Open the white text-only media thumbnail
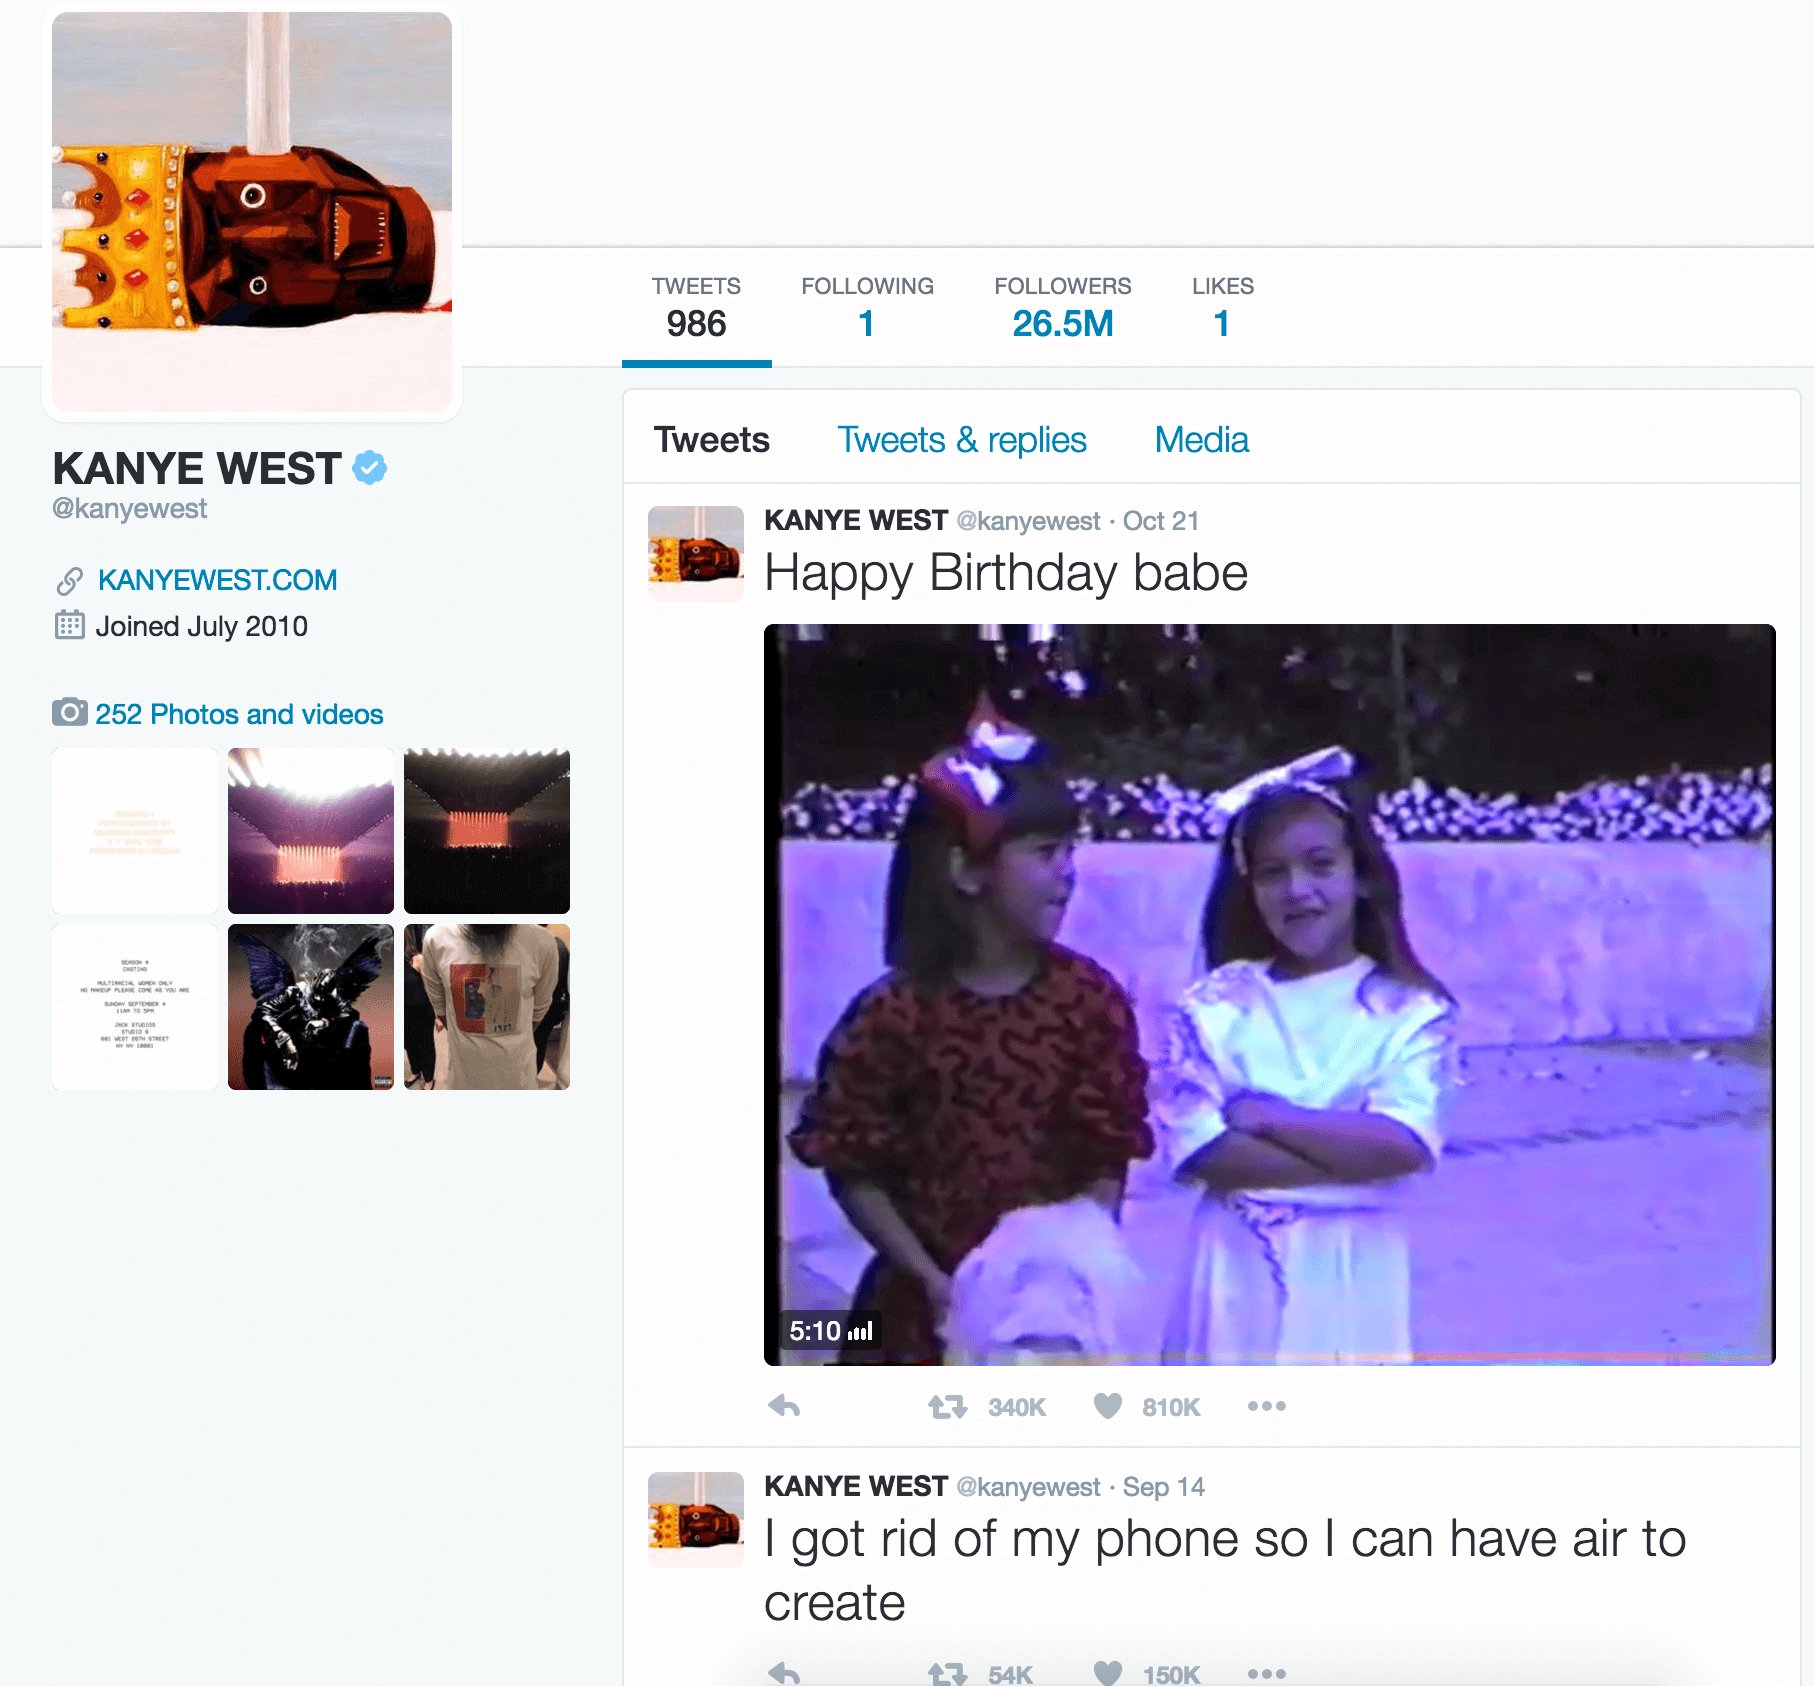The height and width of the screenshot is (1686, 1814). click(x=135, y=831)
